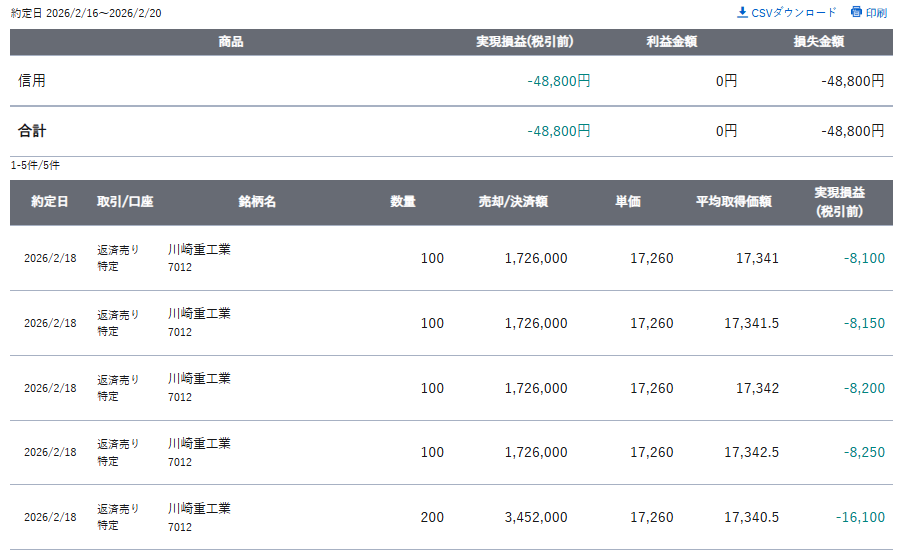Viewport: 899px width, 558px height.
Task: Click the 印刷 print link text
Action: pyautogui.click(x=876, y=13)
